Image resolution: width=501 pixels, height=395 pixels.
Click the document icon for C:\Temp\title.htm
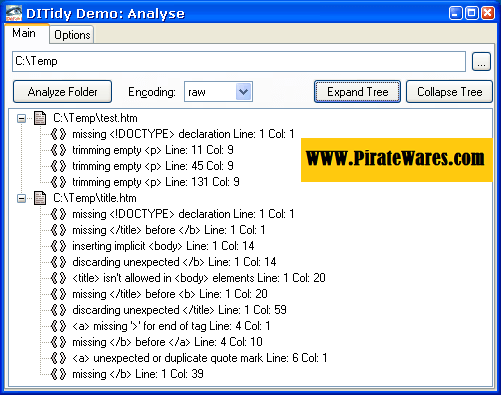click(x=40, y=198)
